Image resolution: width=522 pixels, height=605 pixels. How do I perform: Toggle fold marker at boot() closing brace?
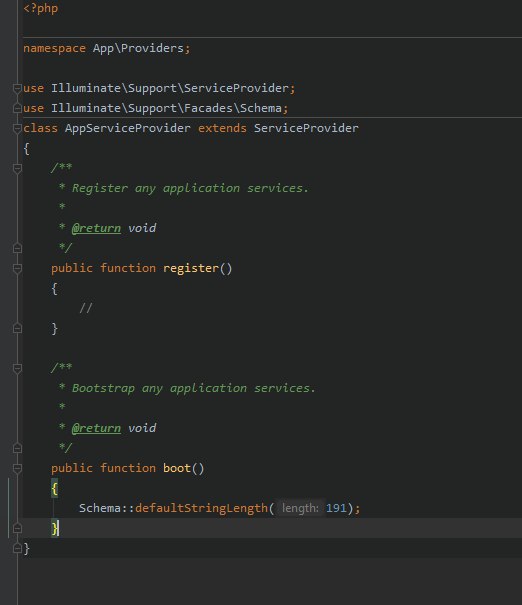[x=17, y=528]
